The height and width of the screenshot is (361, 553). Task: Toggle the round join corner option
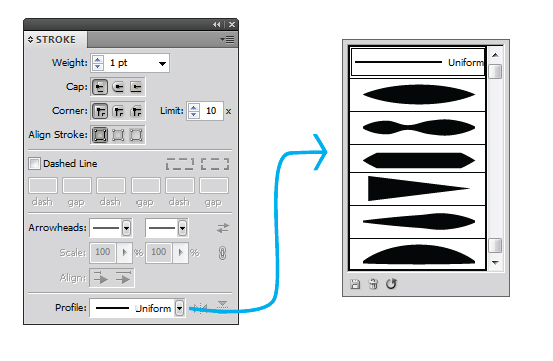(x=118, y=111)
